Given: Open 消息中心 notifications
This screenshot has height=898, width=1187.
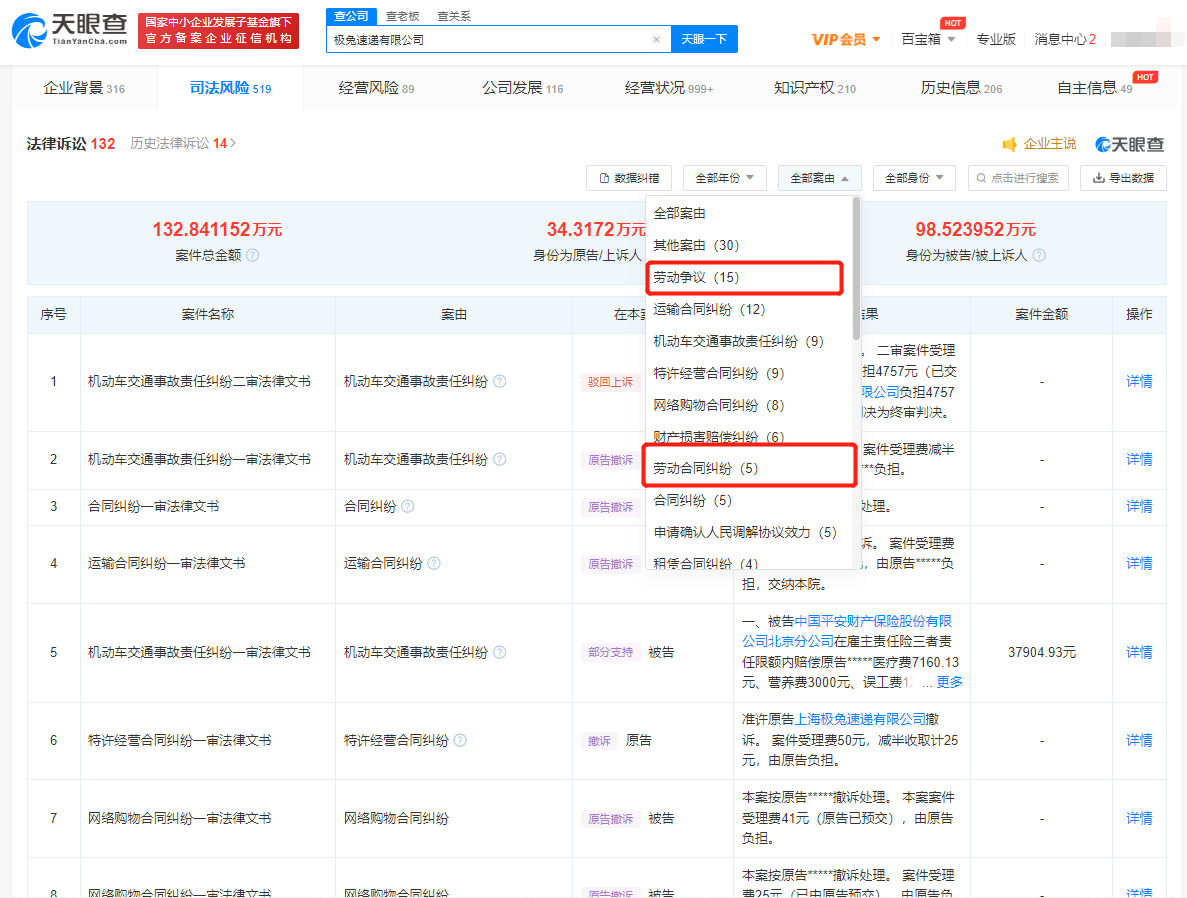Looking at the screenshot, I should 1064,39.
